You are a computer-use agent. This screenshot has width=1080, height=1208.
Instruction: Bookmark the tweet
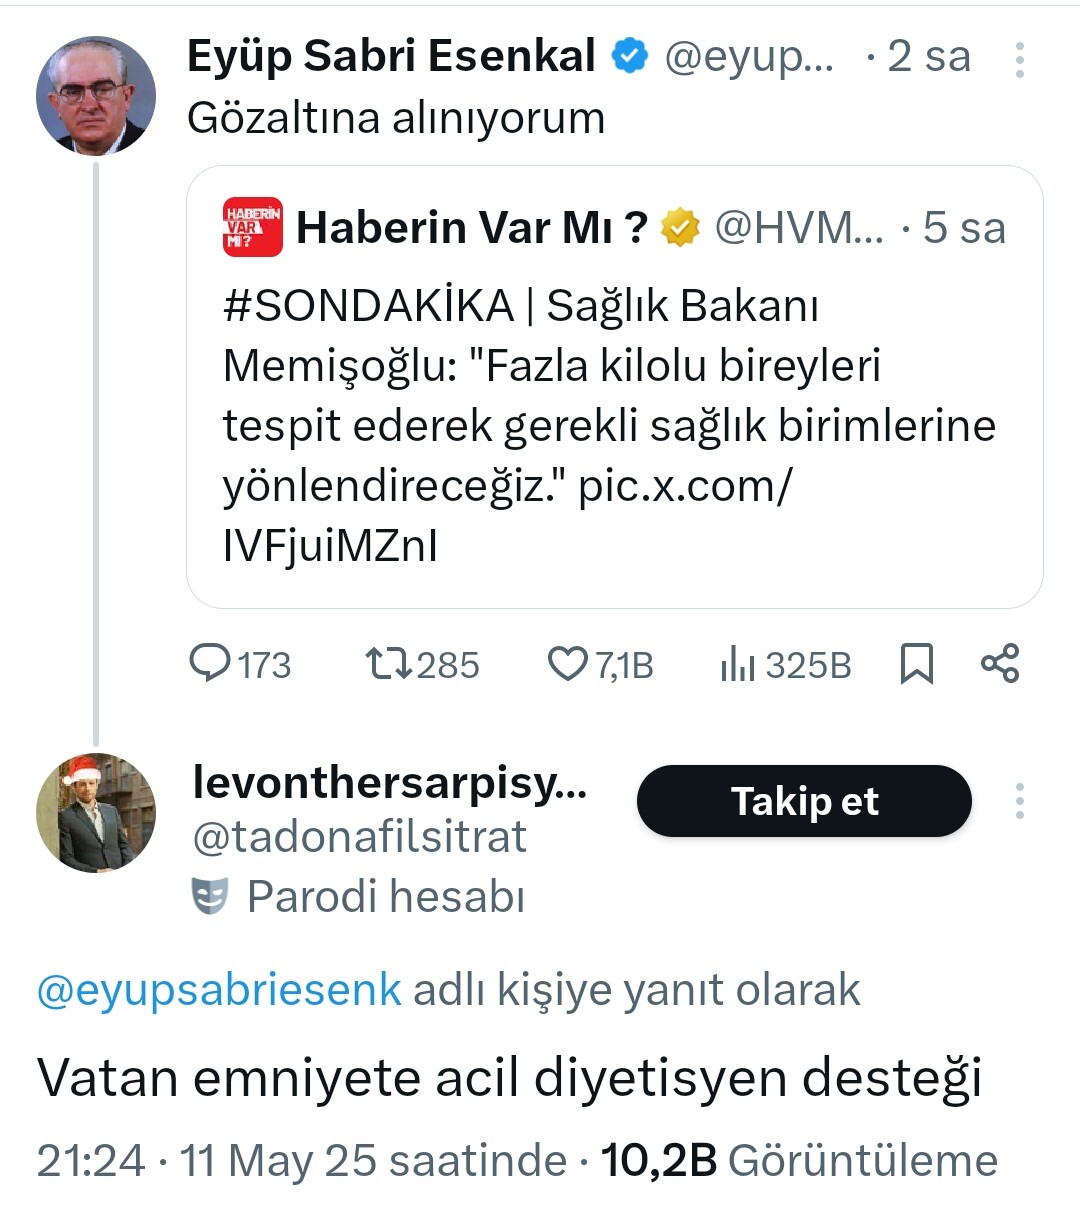[916, 663]
